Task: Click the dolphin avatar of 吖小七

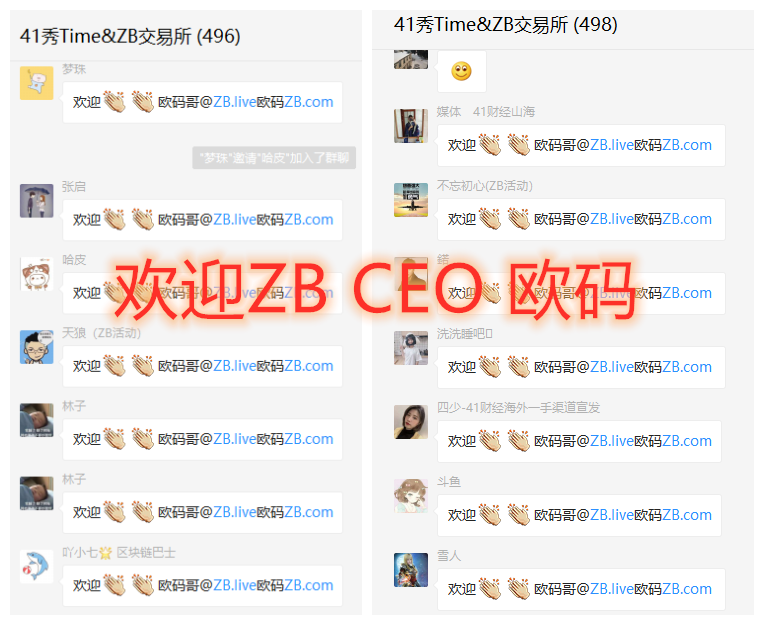Action: [37, 567]
